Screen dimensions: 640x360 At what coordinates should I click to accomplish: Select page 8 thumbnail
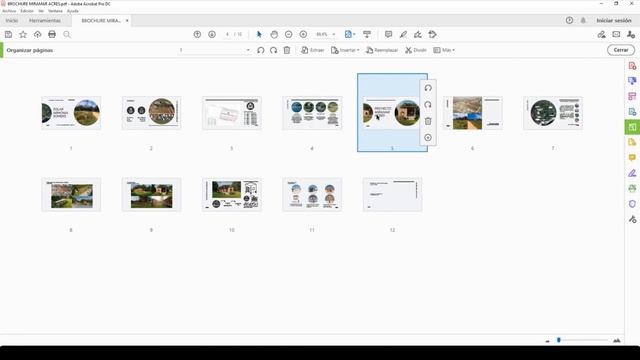71,195
